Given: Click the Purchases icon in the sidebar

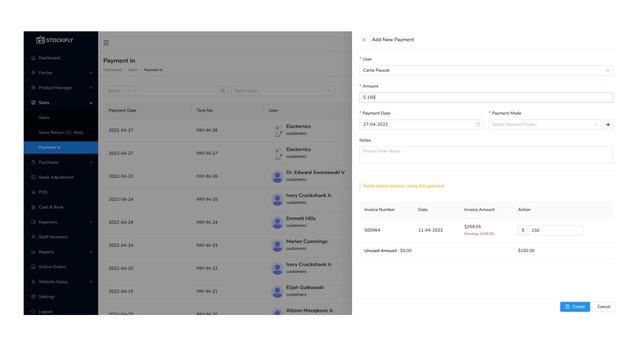Looking at the screenshot, I should coord(33,162).
